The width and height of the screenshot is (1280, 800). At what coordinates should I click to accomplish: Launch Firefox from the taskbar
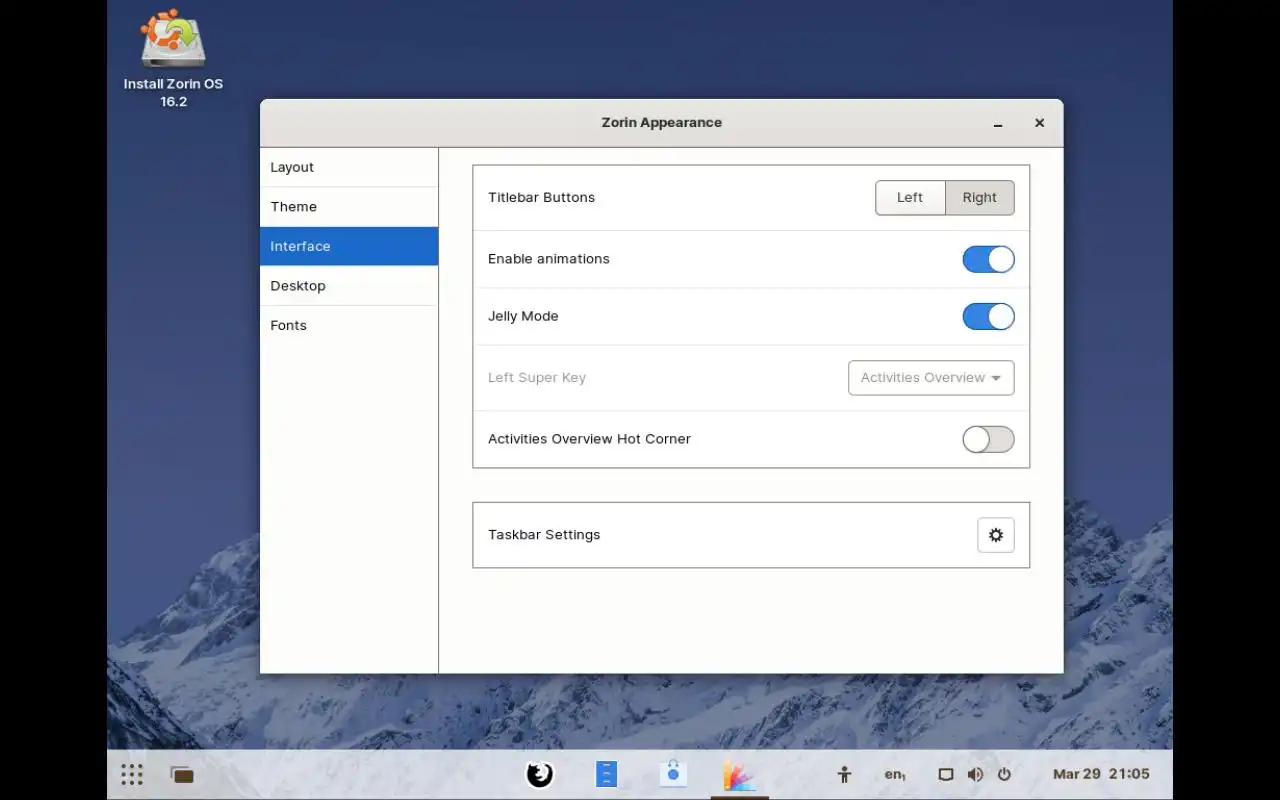[540, 774]
